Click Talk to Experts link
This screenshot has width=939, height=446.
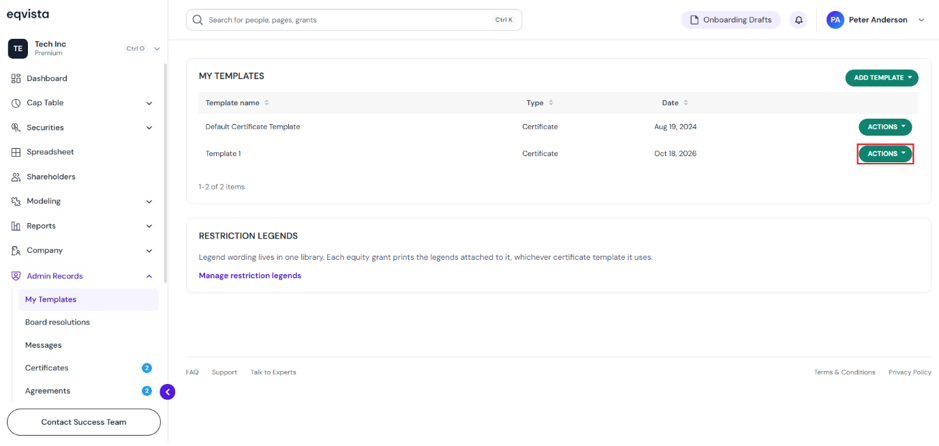click(x=273, y=372)
